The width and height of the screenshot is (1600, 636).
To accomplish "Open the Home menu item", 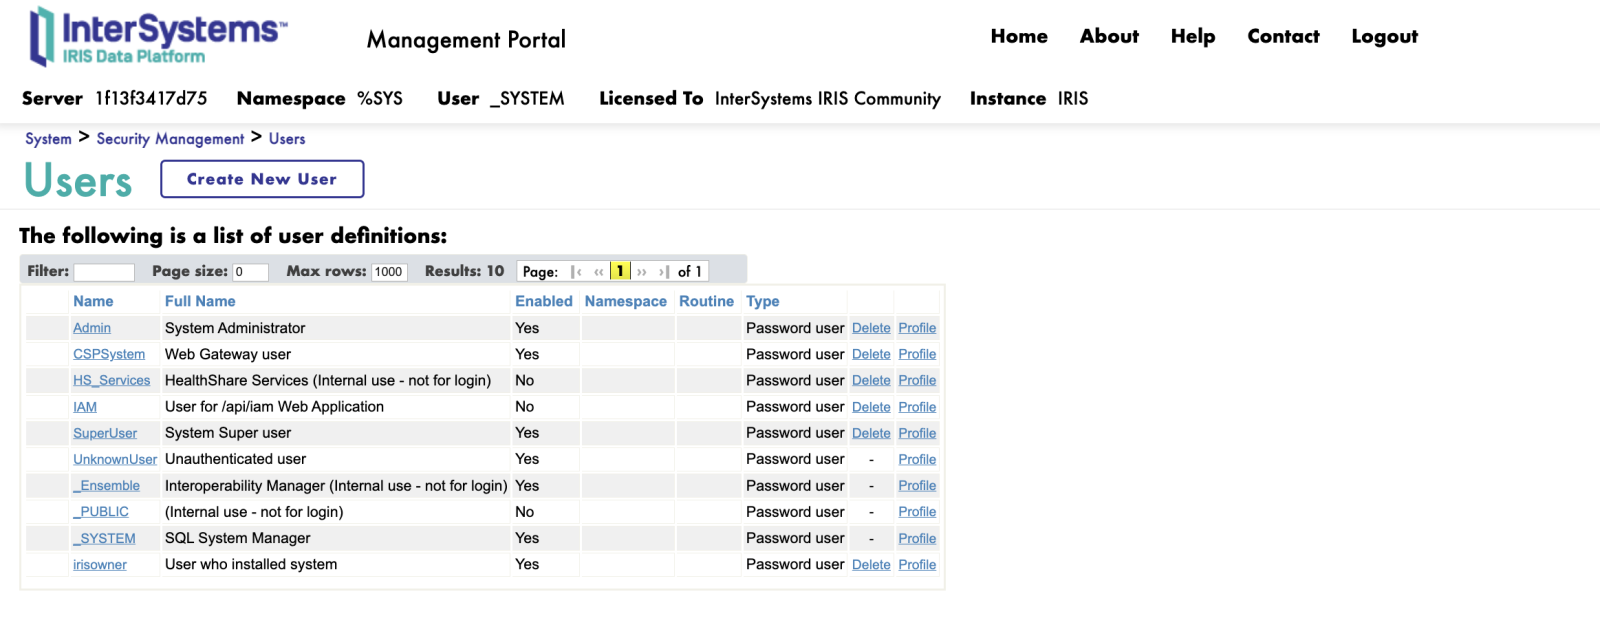I will coord(1018,36).
